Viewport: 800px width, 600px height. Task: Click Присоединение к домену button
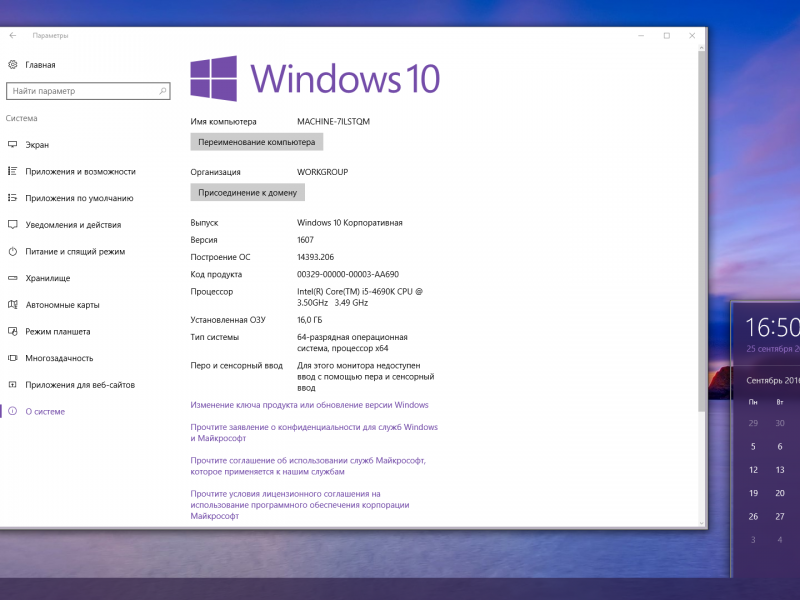(247, 192)
